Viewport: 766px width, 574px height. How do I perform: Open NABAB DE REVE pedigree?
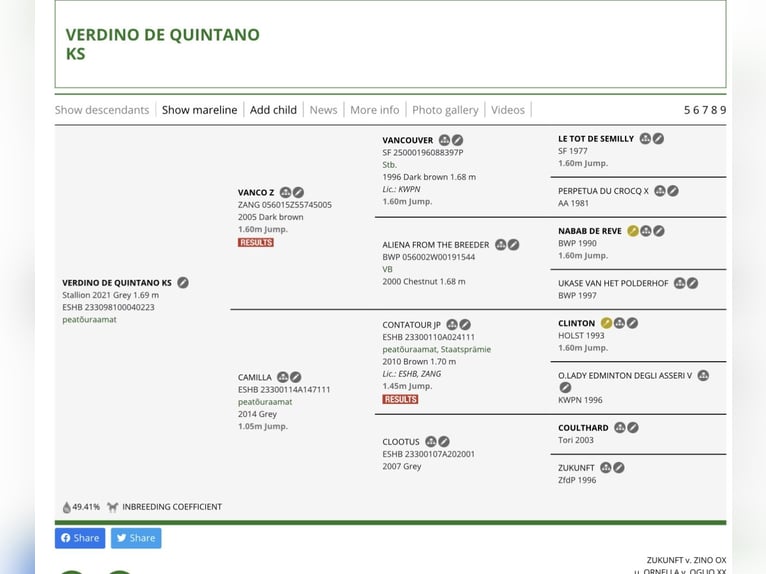[590, 231]
